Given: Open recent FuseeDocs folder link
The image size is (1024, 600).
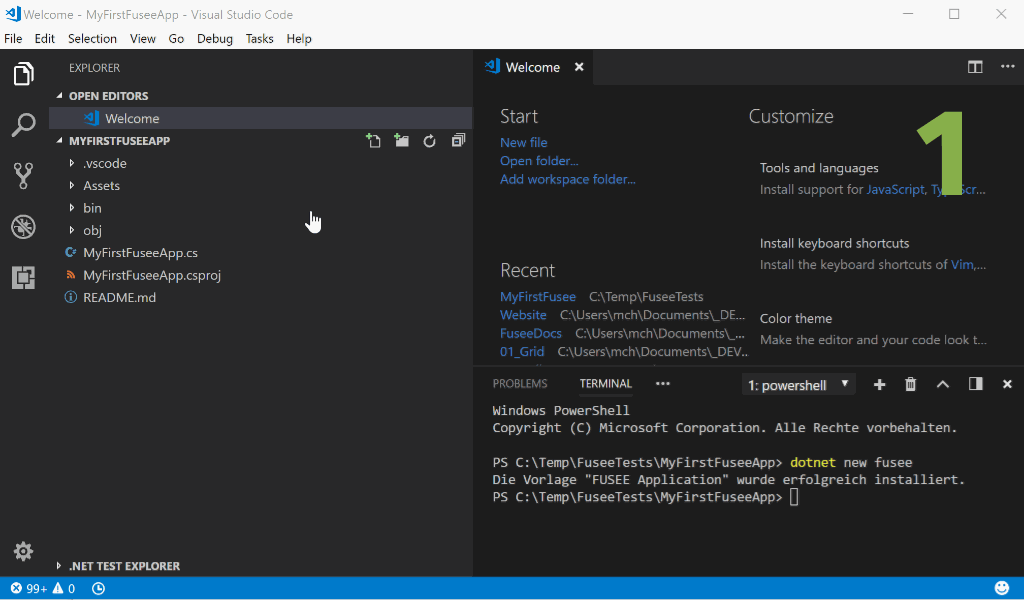Looking at the screenshot, I should (x=531, y=333).
